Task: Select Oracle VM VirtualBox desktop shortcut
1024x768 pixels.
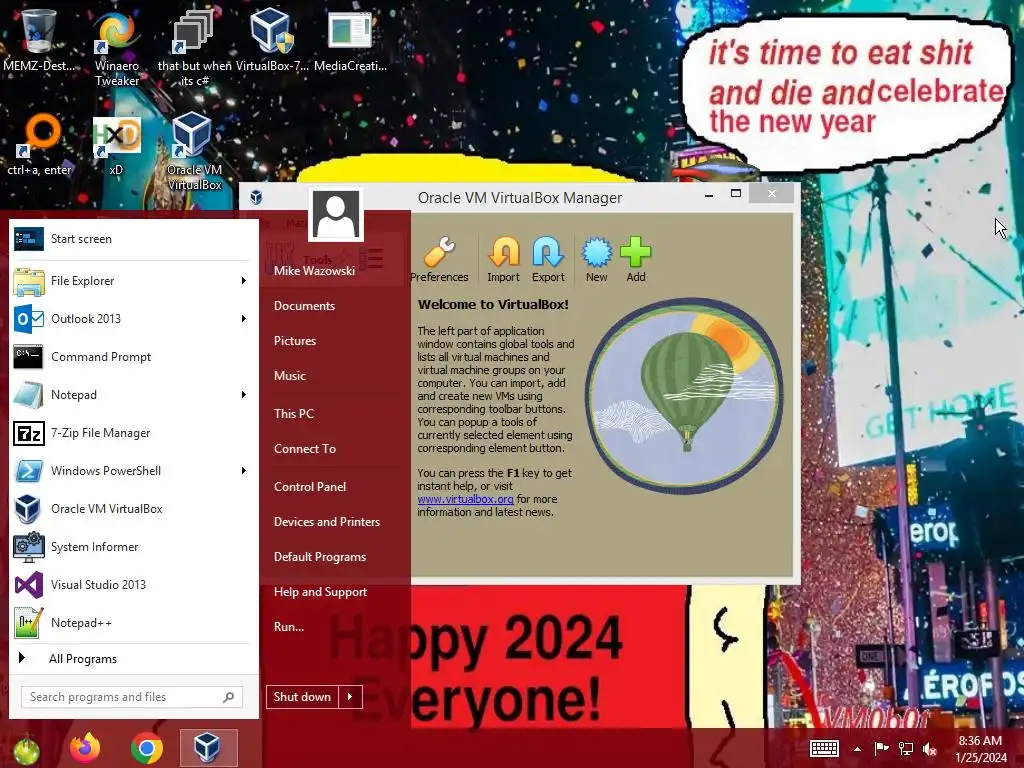Action: click(x=194, y=152)
